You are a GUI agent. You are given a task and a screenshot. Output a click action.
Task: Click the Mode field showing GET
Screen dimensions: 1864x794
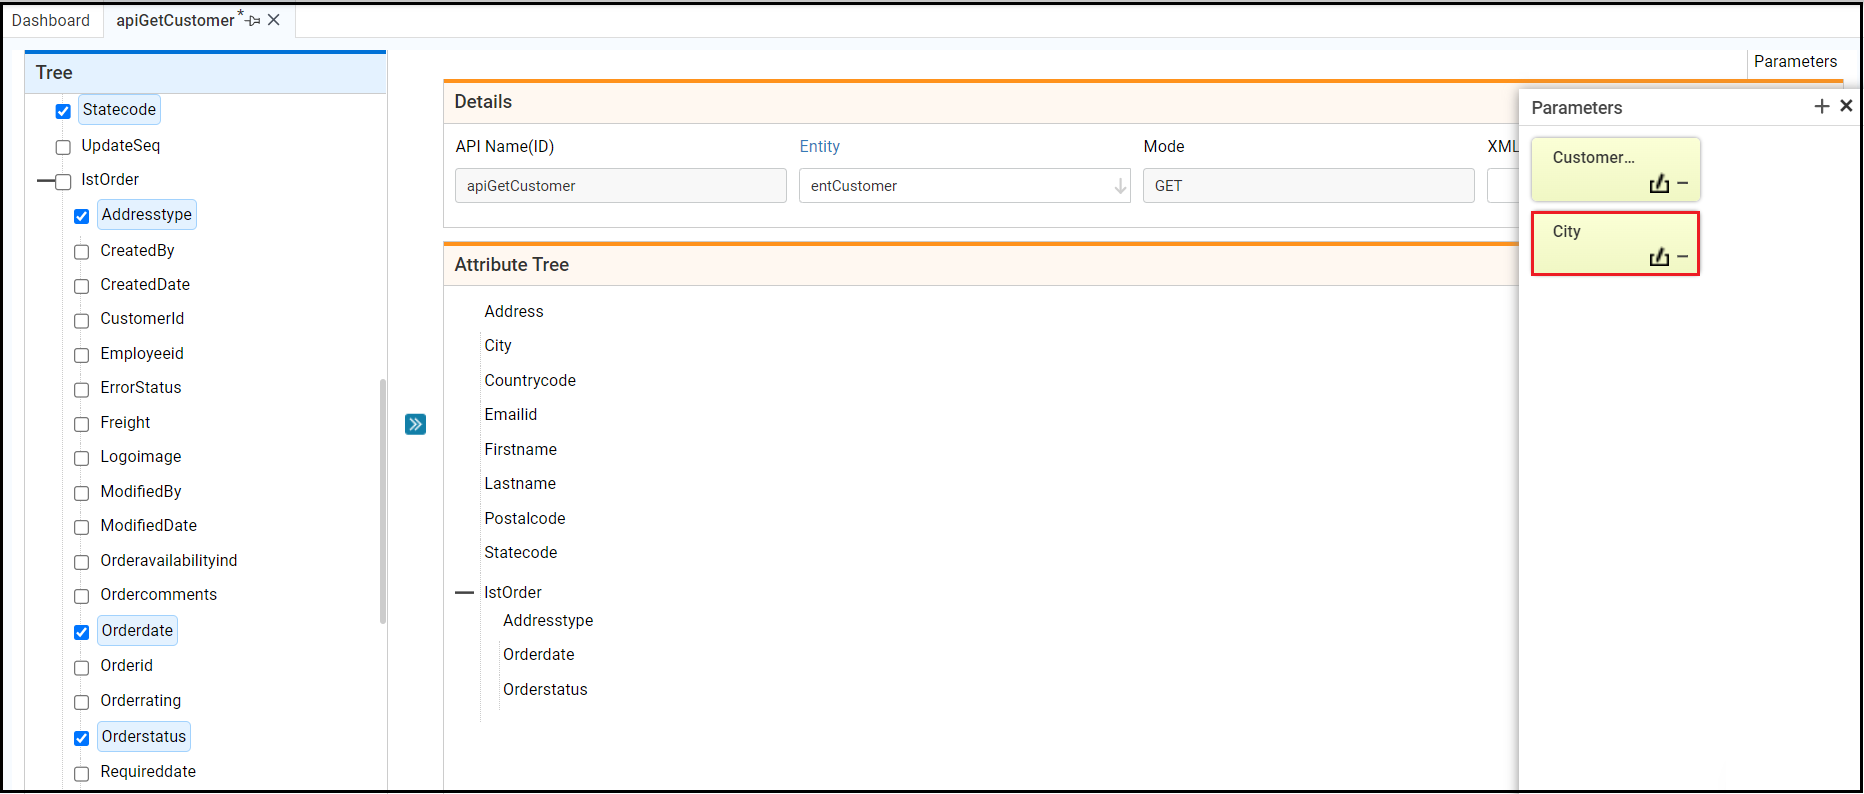click(x=1308, y=186)
